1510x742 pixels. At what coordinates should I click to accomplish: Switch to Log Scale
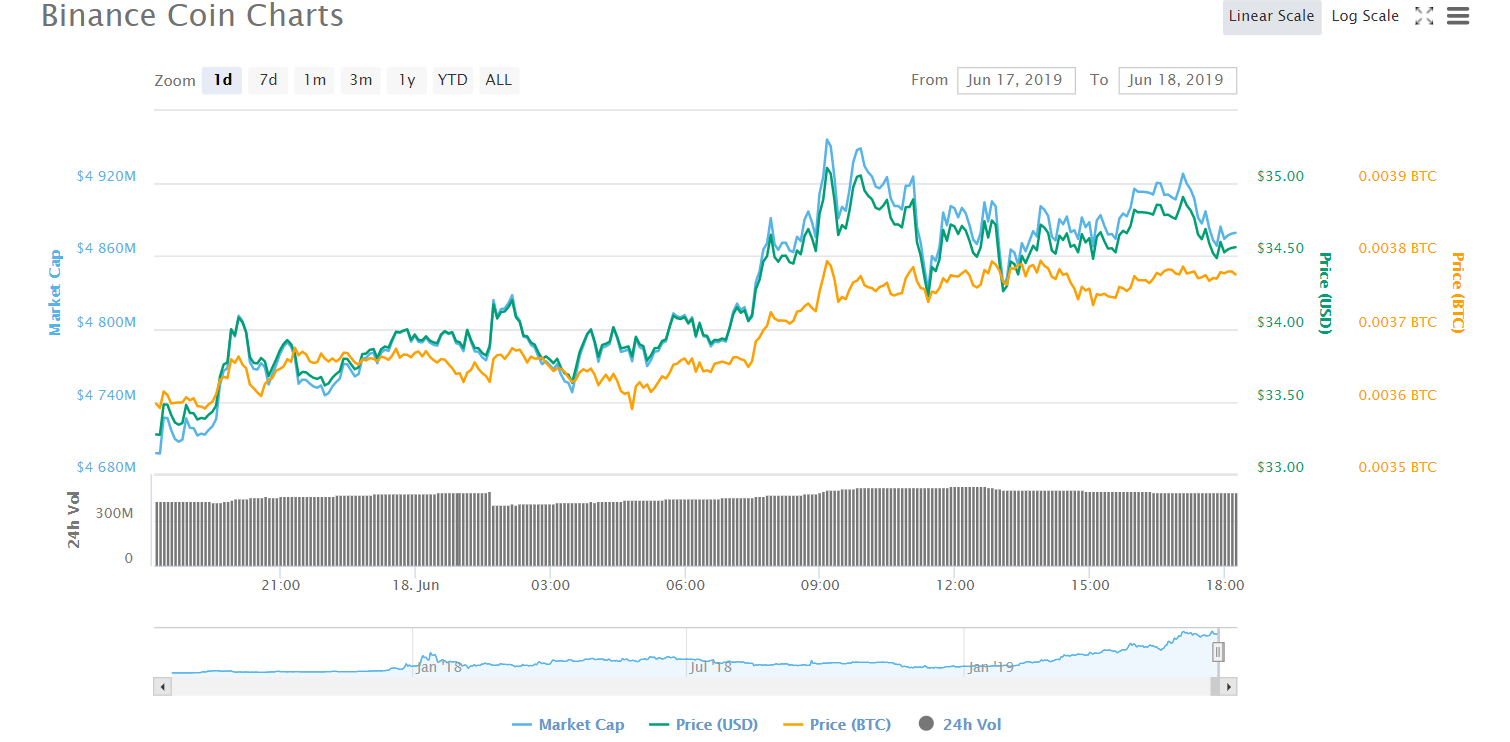tap(1365, 16)
